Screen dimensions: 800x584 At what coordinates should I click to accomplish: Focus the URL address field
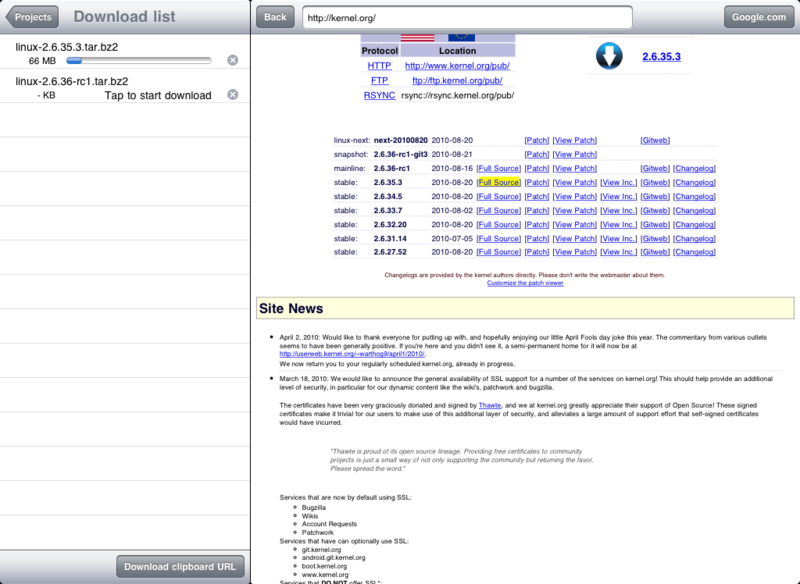tap(467, 17)
